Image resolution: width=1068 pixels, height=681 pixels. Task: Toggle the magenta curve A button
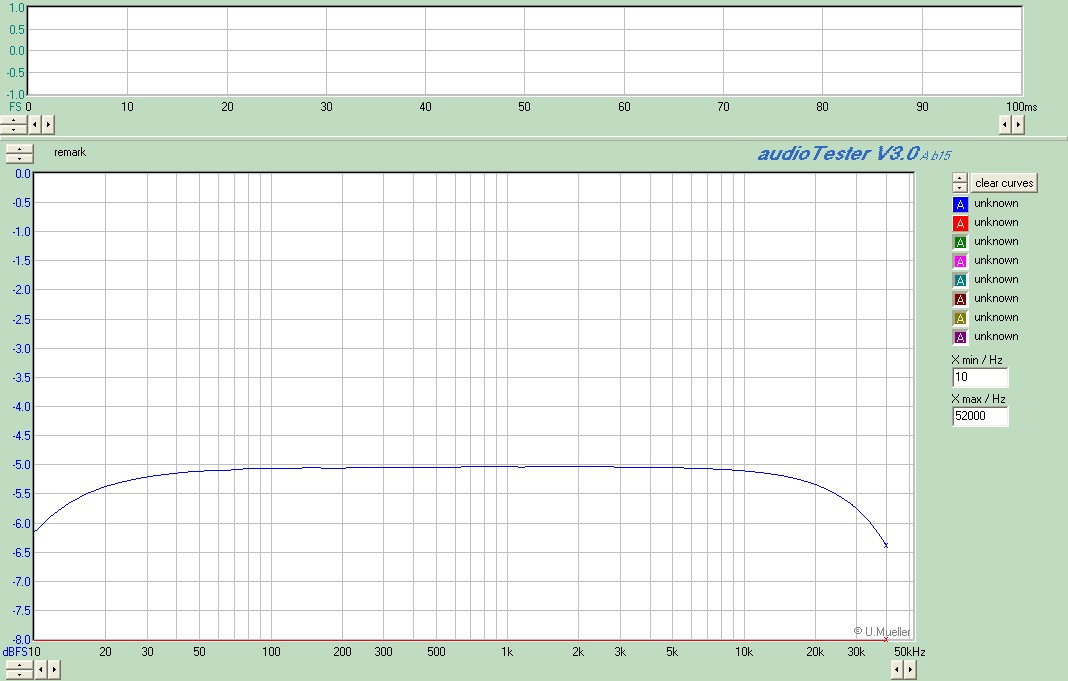(x=960, y=262)
